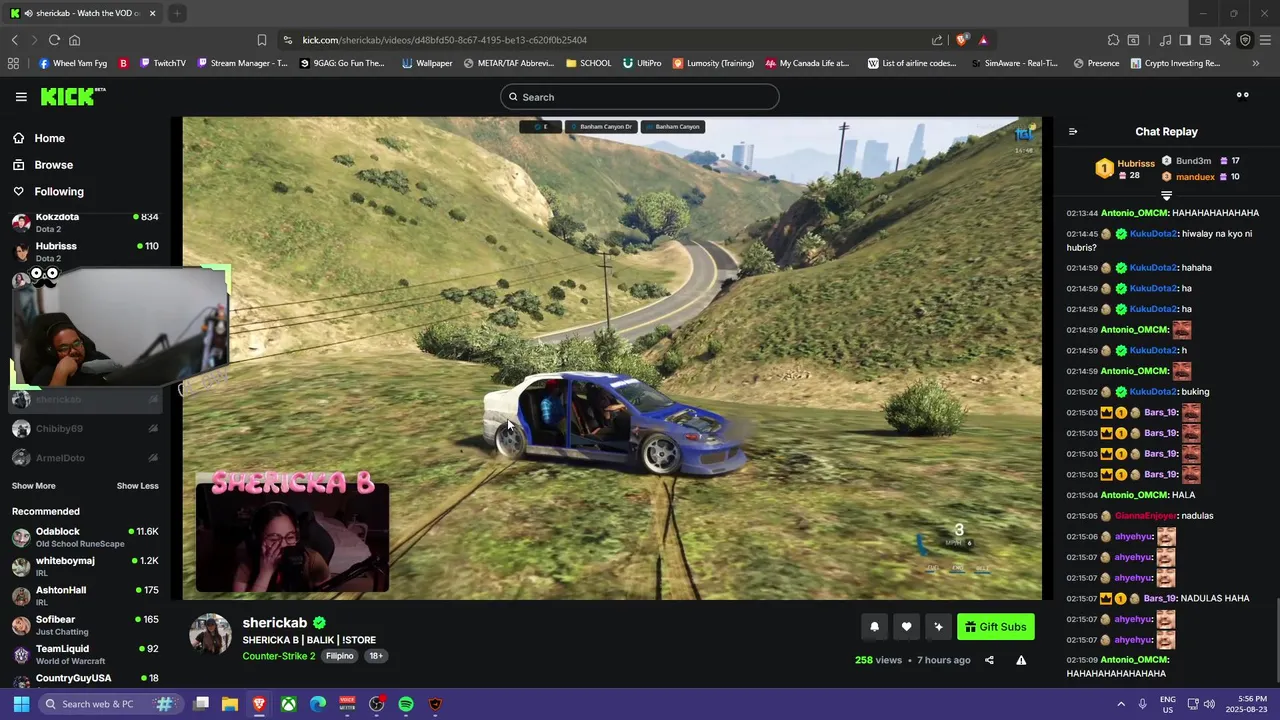Click the browser address bar URL
This screenshot has width=1280, height=720.
[444, 40]
